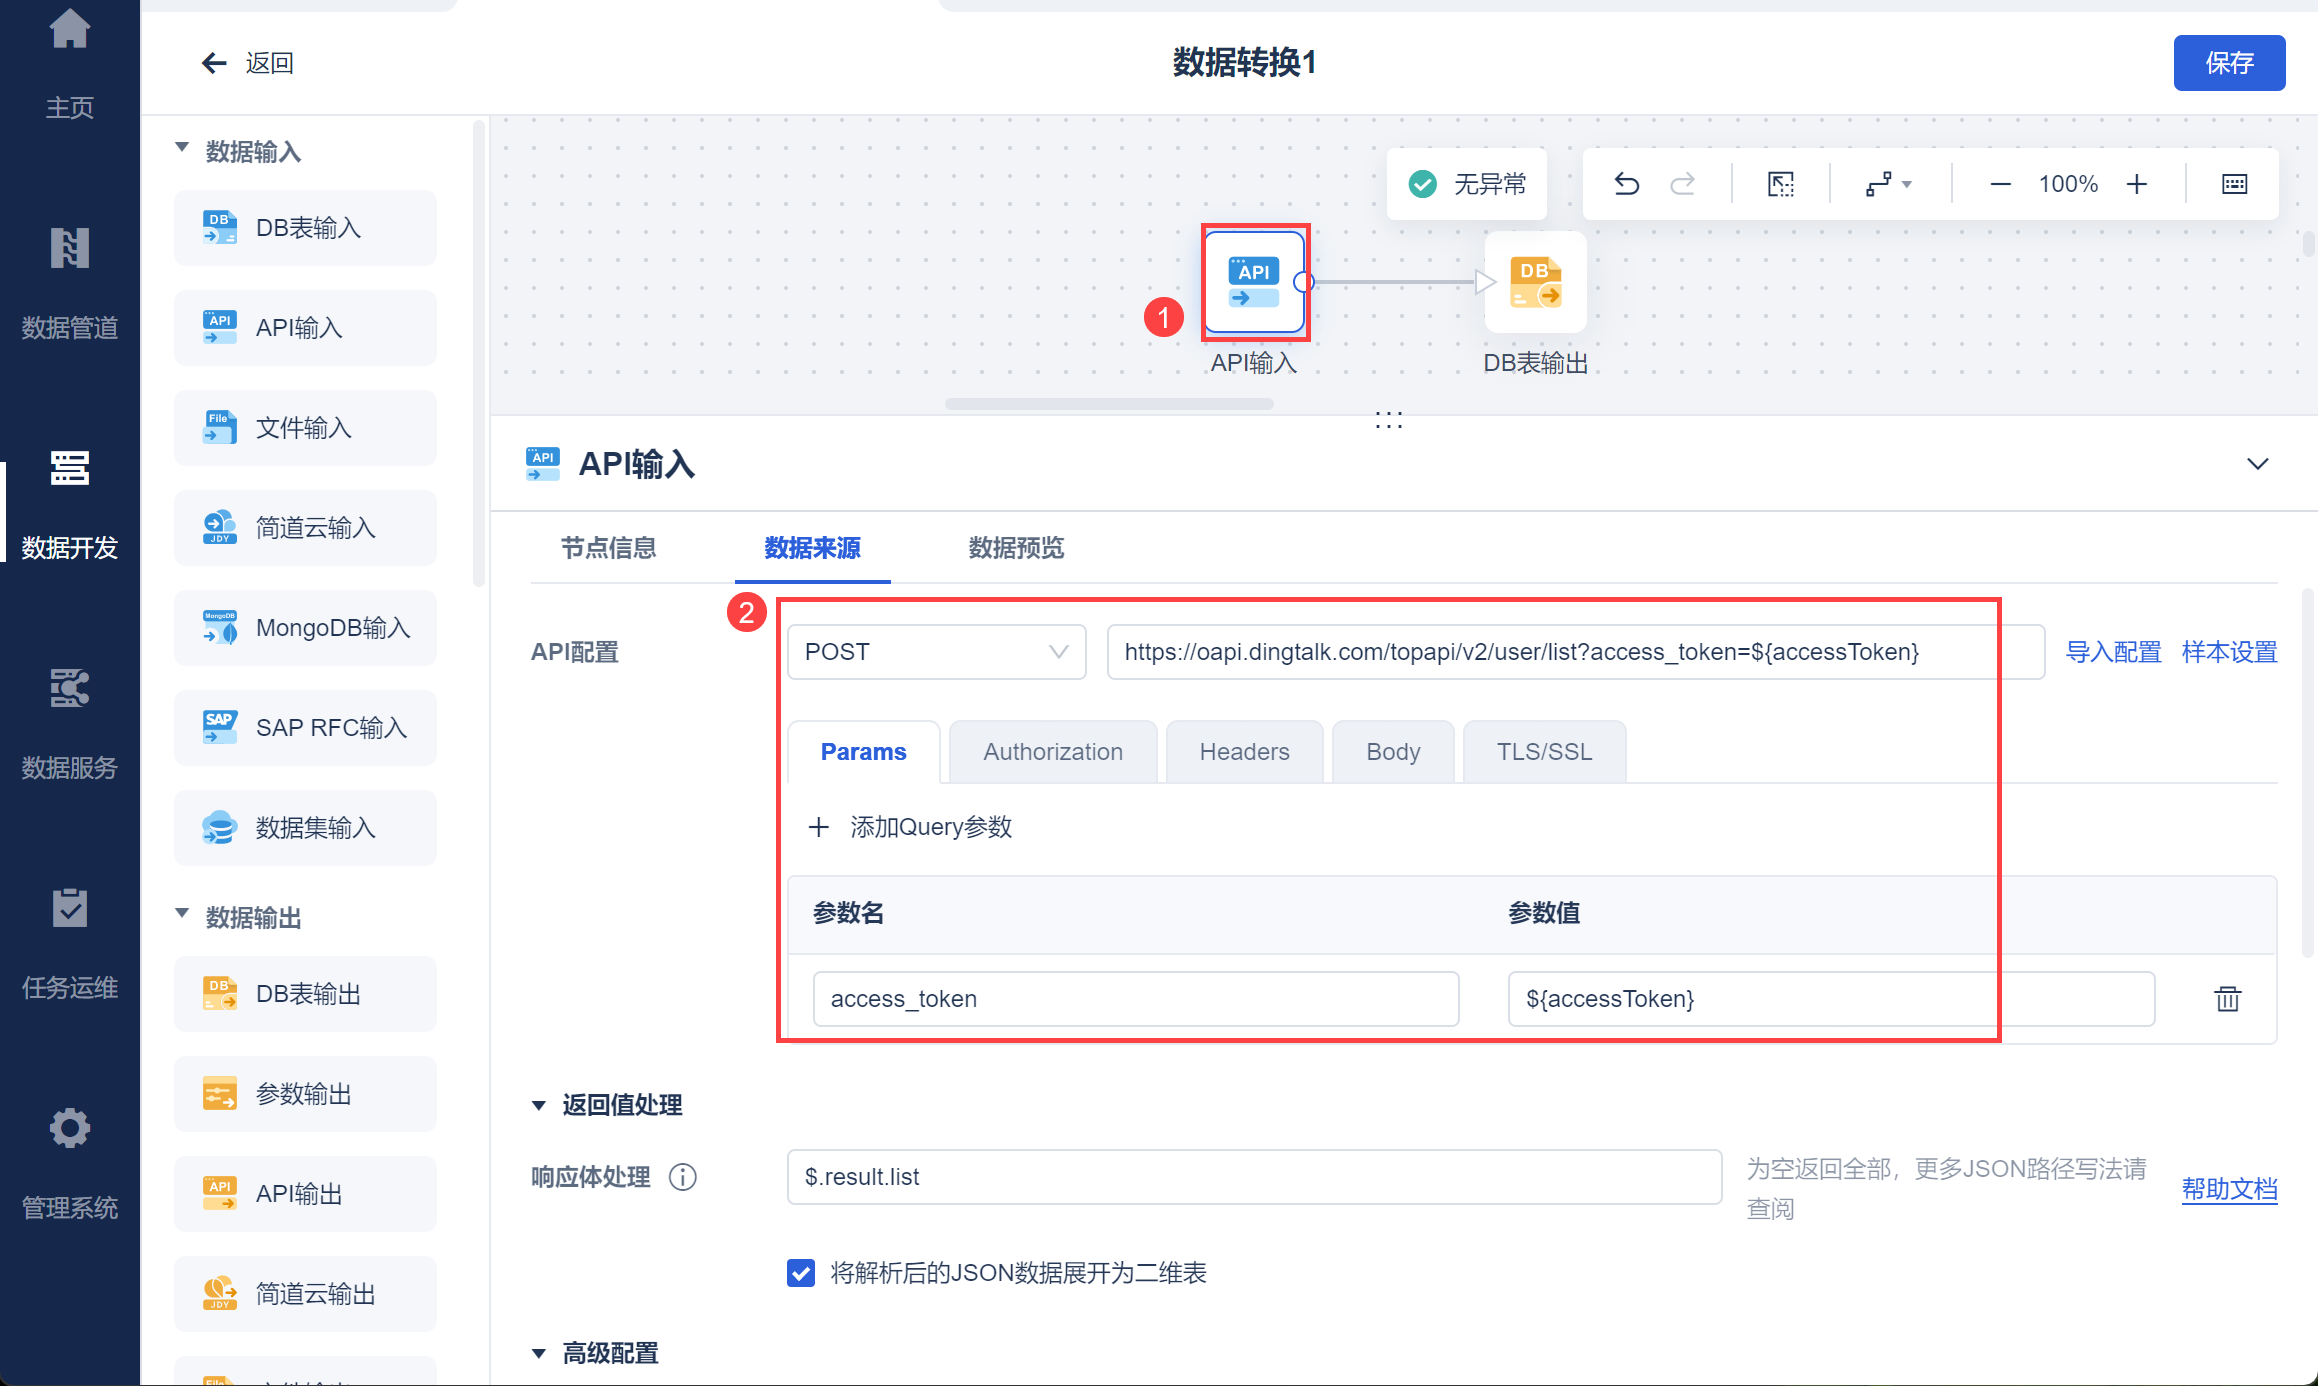Open the Headers tab

click(1244, 752)
